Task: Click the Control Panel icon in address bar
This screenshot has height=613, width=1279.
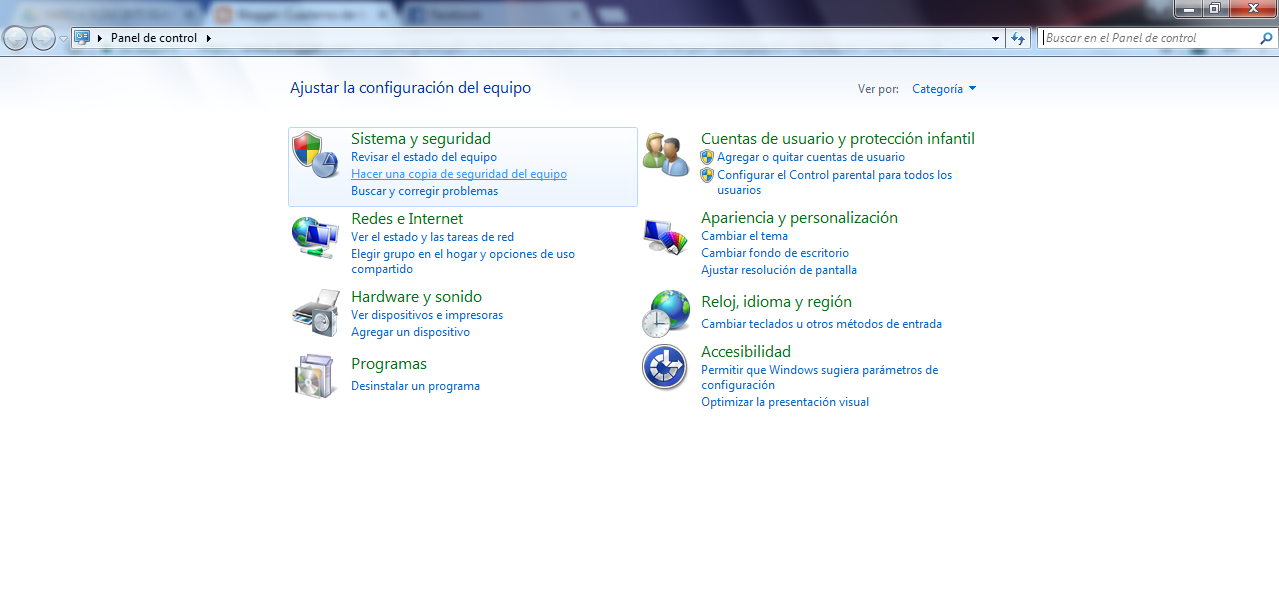Action: pyautogui.click(x=80, y=38)
